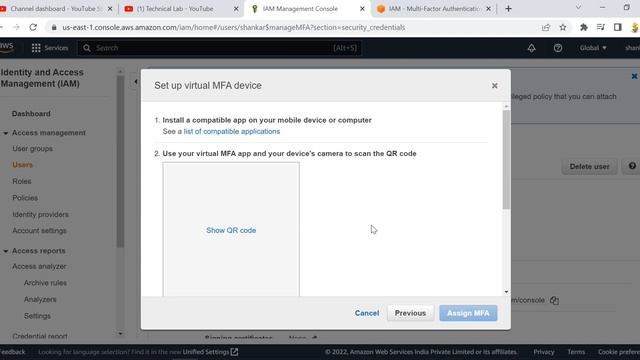
Task: Reload the browser page
Action: (33, 27)
